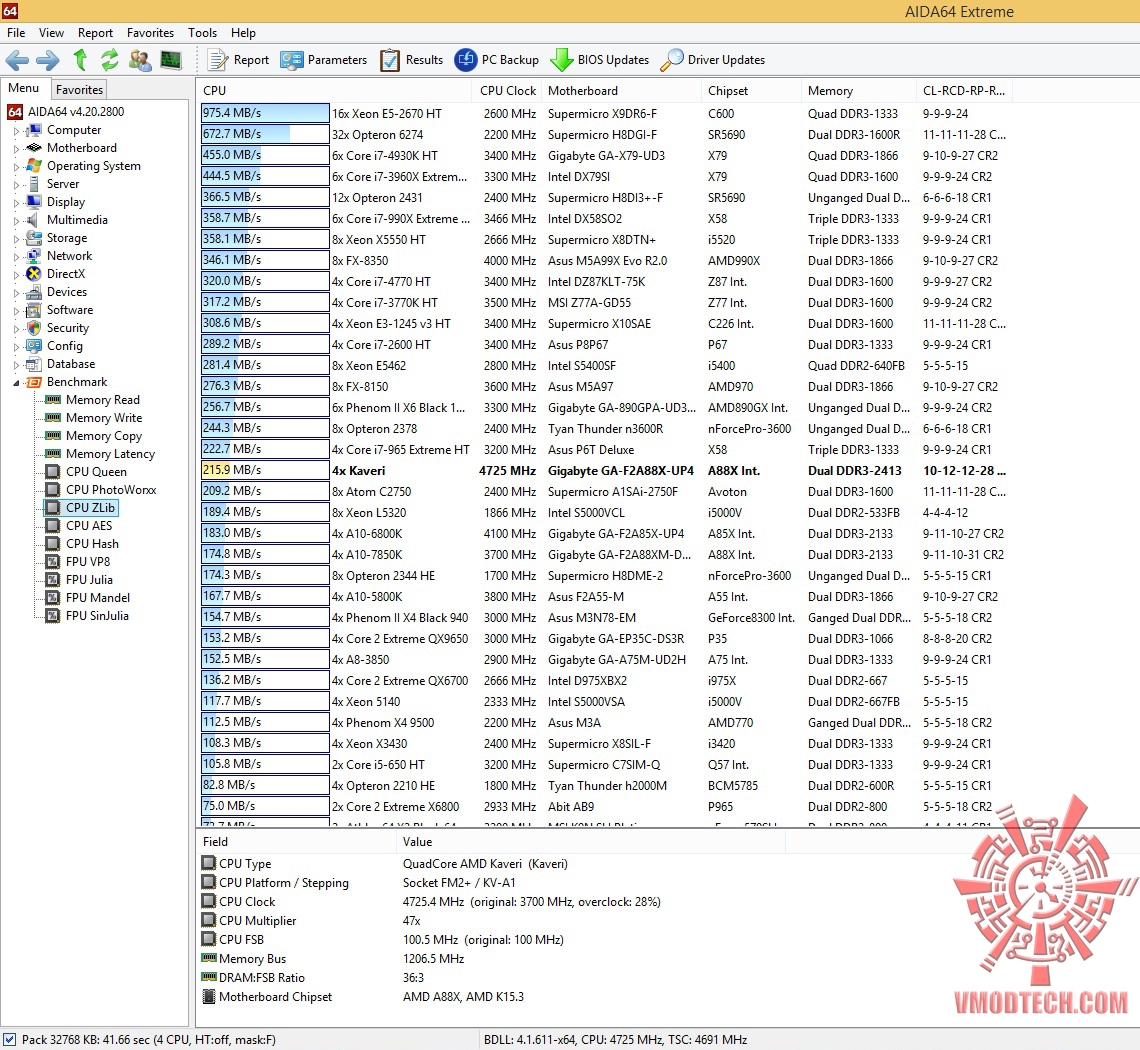This screenshot has height=1050, width=1140.
Task: Click the 672.7 MB/s result bar
Action: (265, 135)
